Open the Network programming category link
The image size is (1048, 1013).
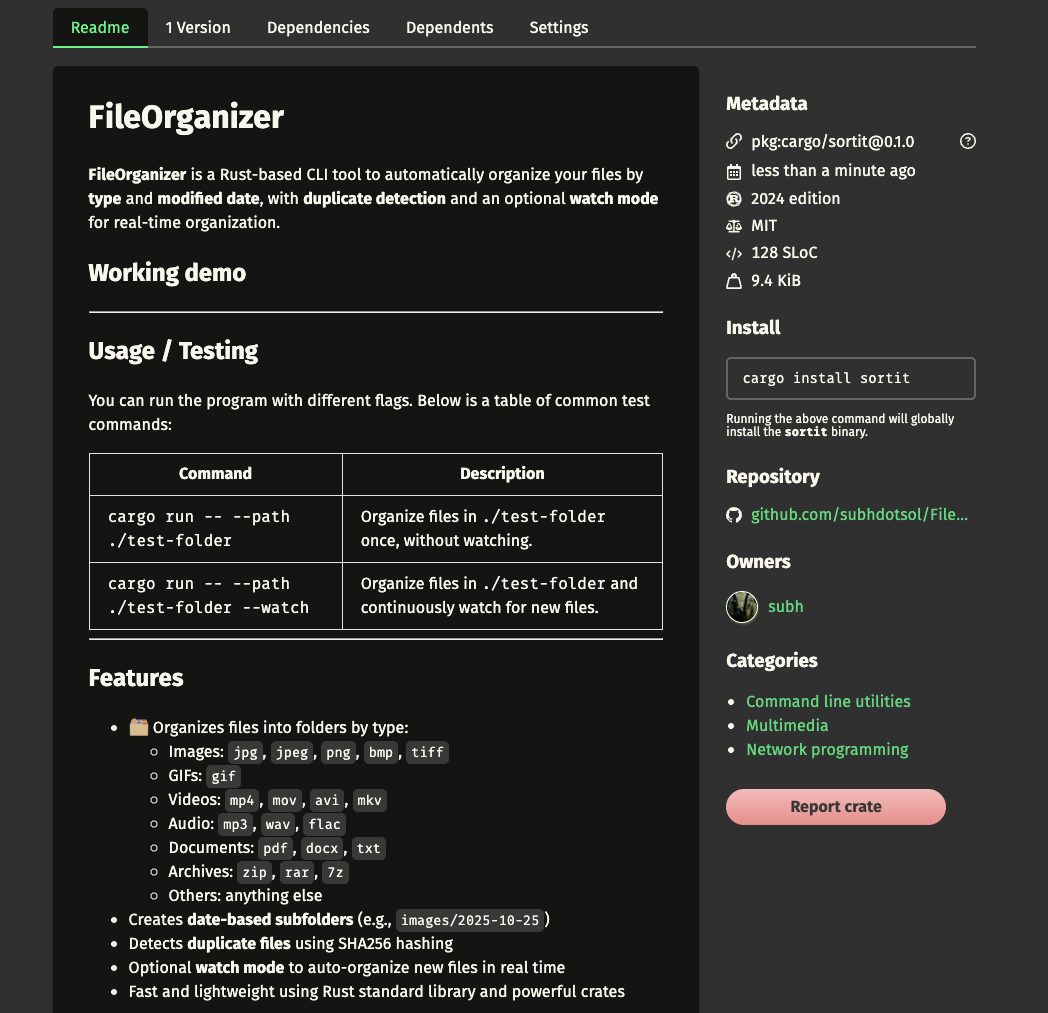[x=827, y=750]
